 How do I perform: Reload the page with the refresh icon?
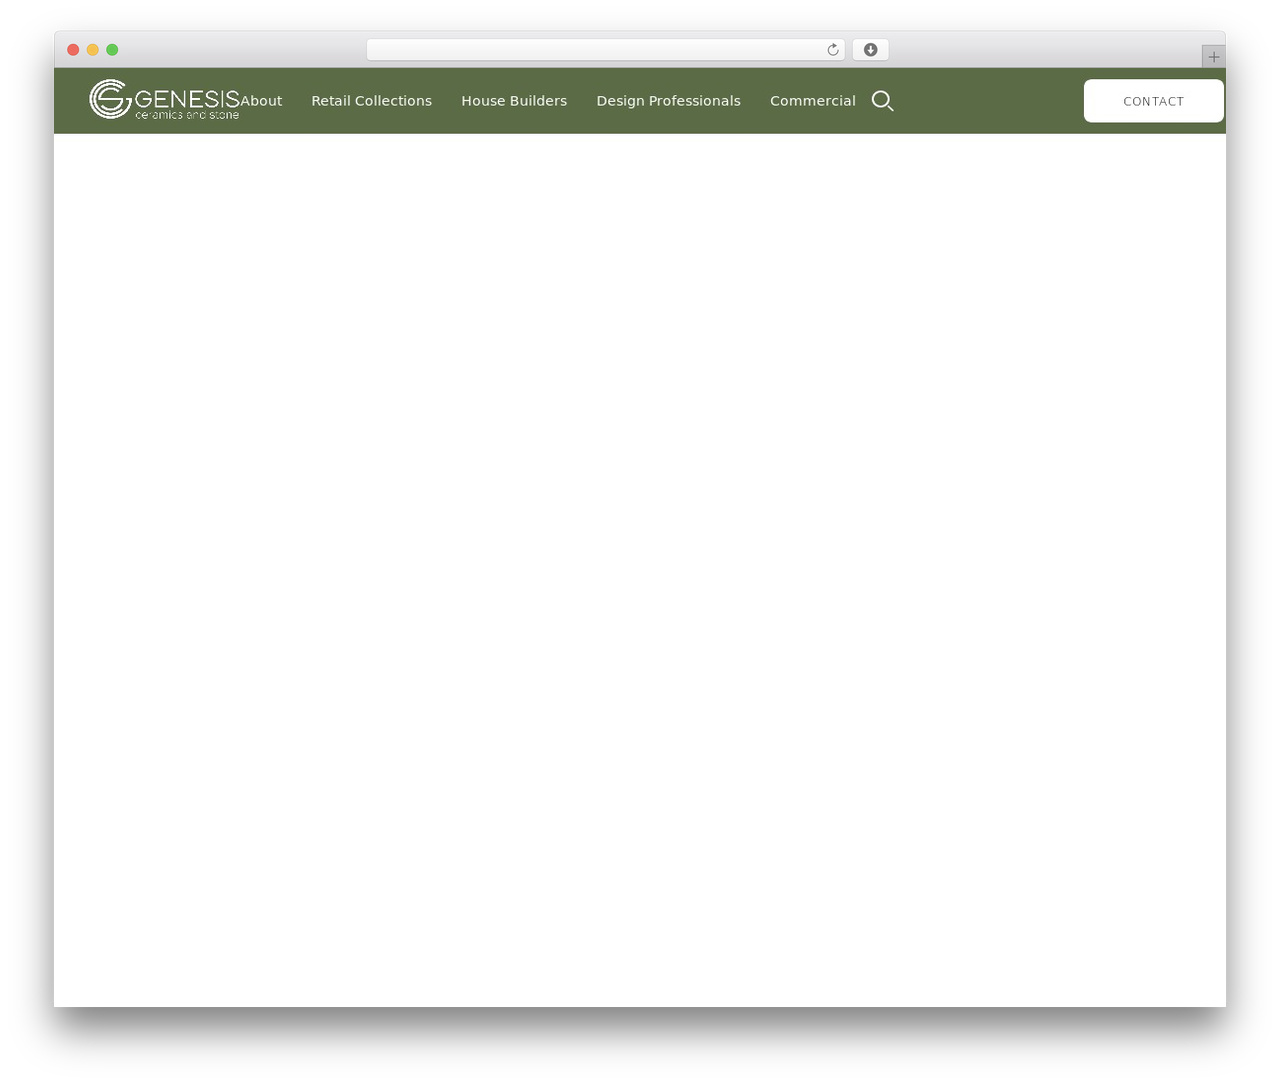point(832,50)
